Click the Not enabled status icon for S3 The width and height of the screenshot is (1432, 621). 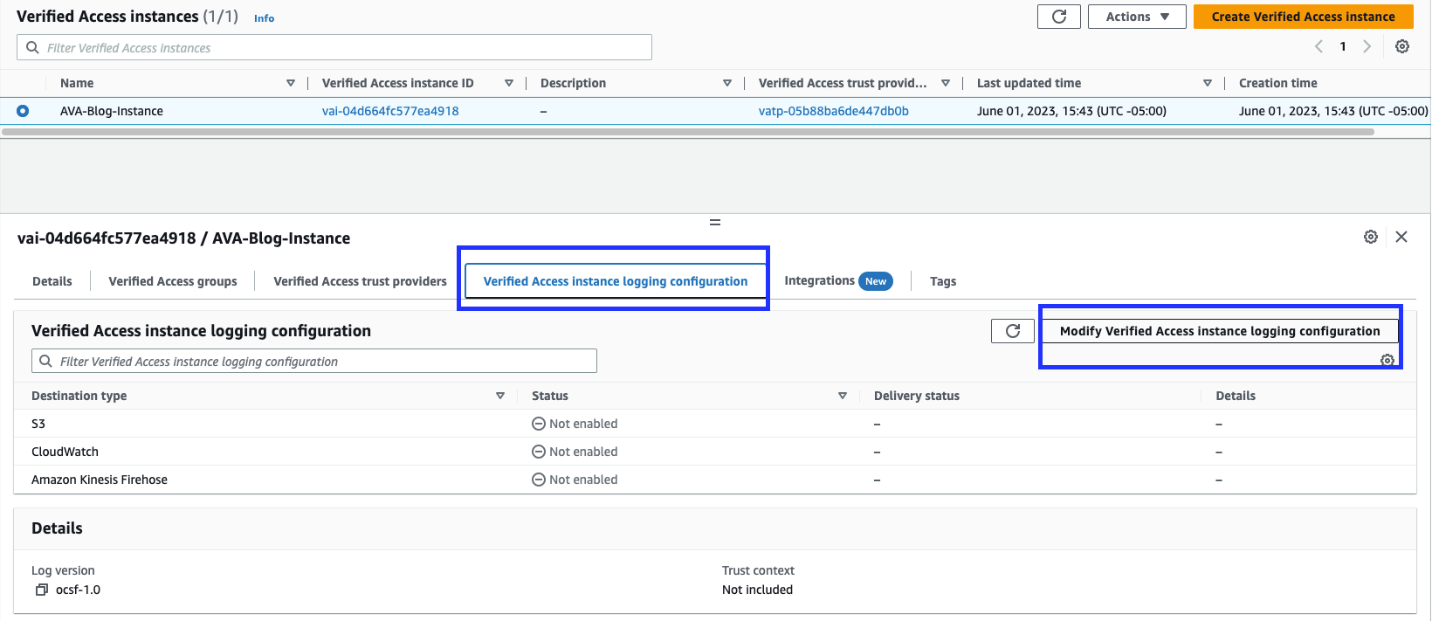pyautogui.click(x=539, y=423)
